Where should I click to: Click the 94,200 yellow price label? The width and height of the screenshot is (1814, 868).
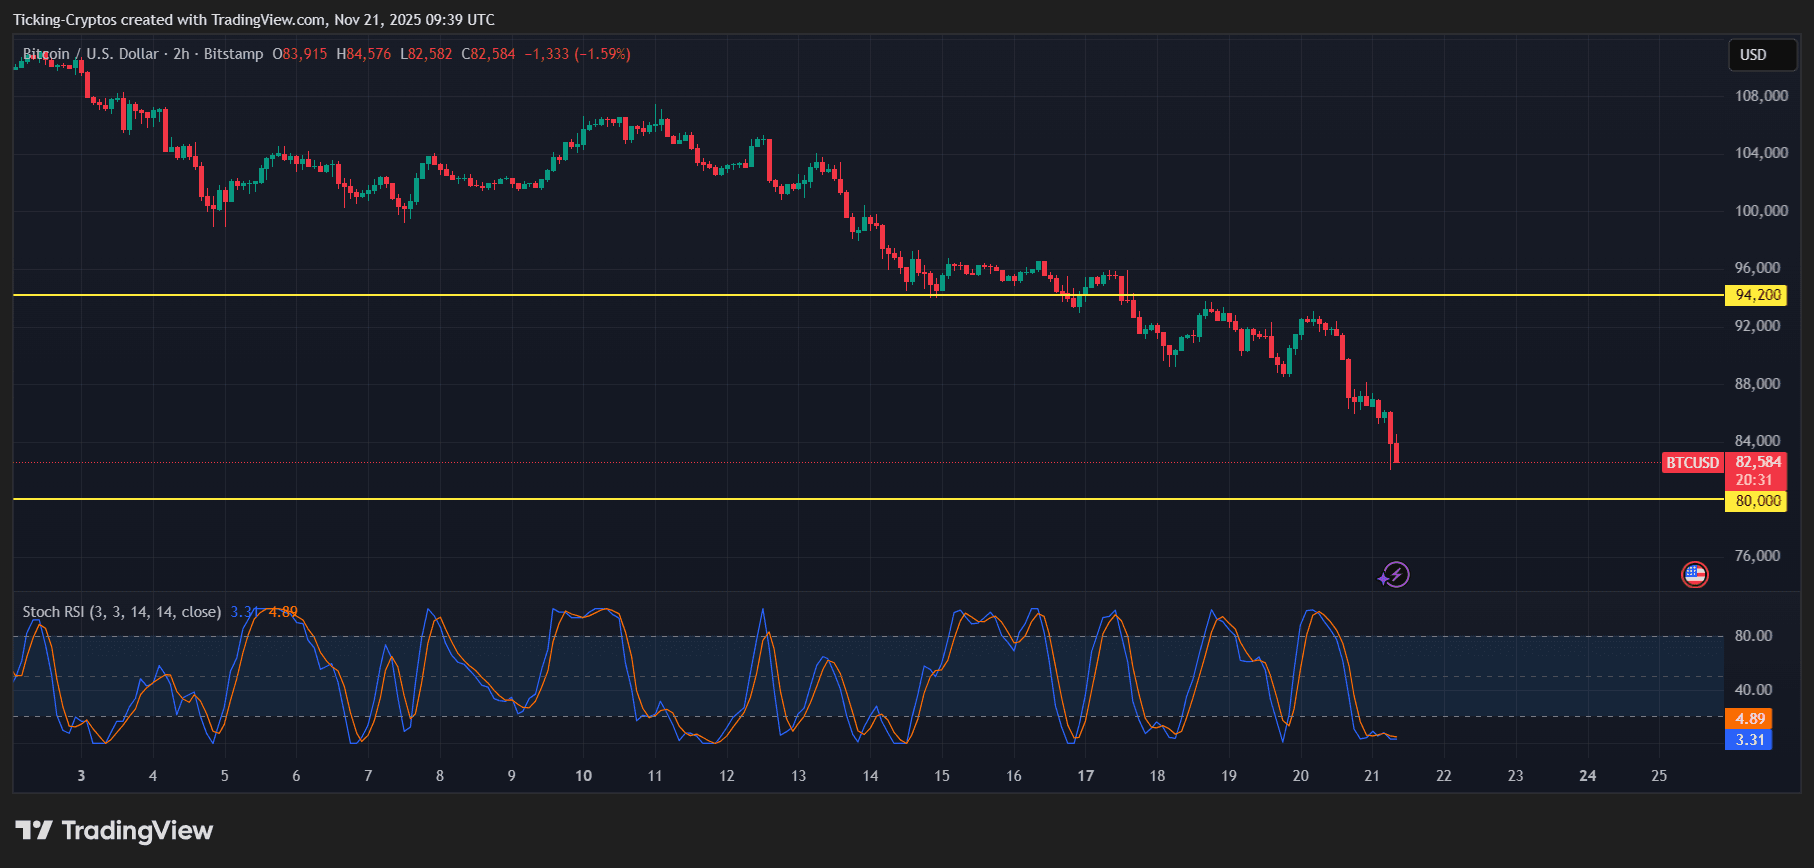tap(1757, 295)
